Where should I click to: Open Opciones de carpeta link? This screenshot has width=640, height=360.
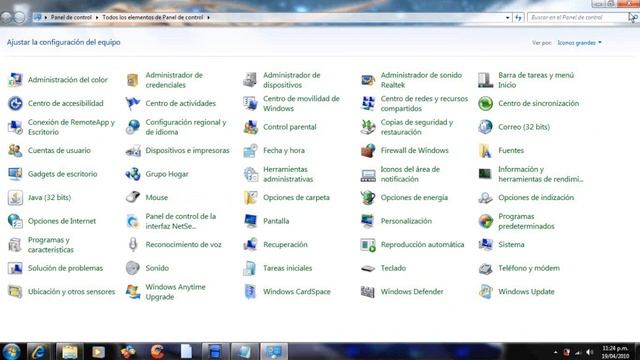pos(296,198)
